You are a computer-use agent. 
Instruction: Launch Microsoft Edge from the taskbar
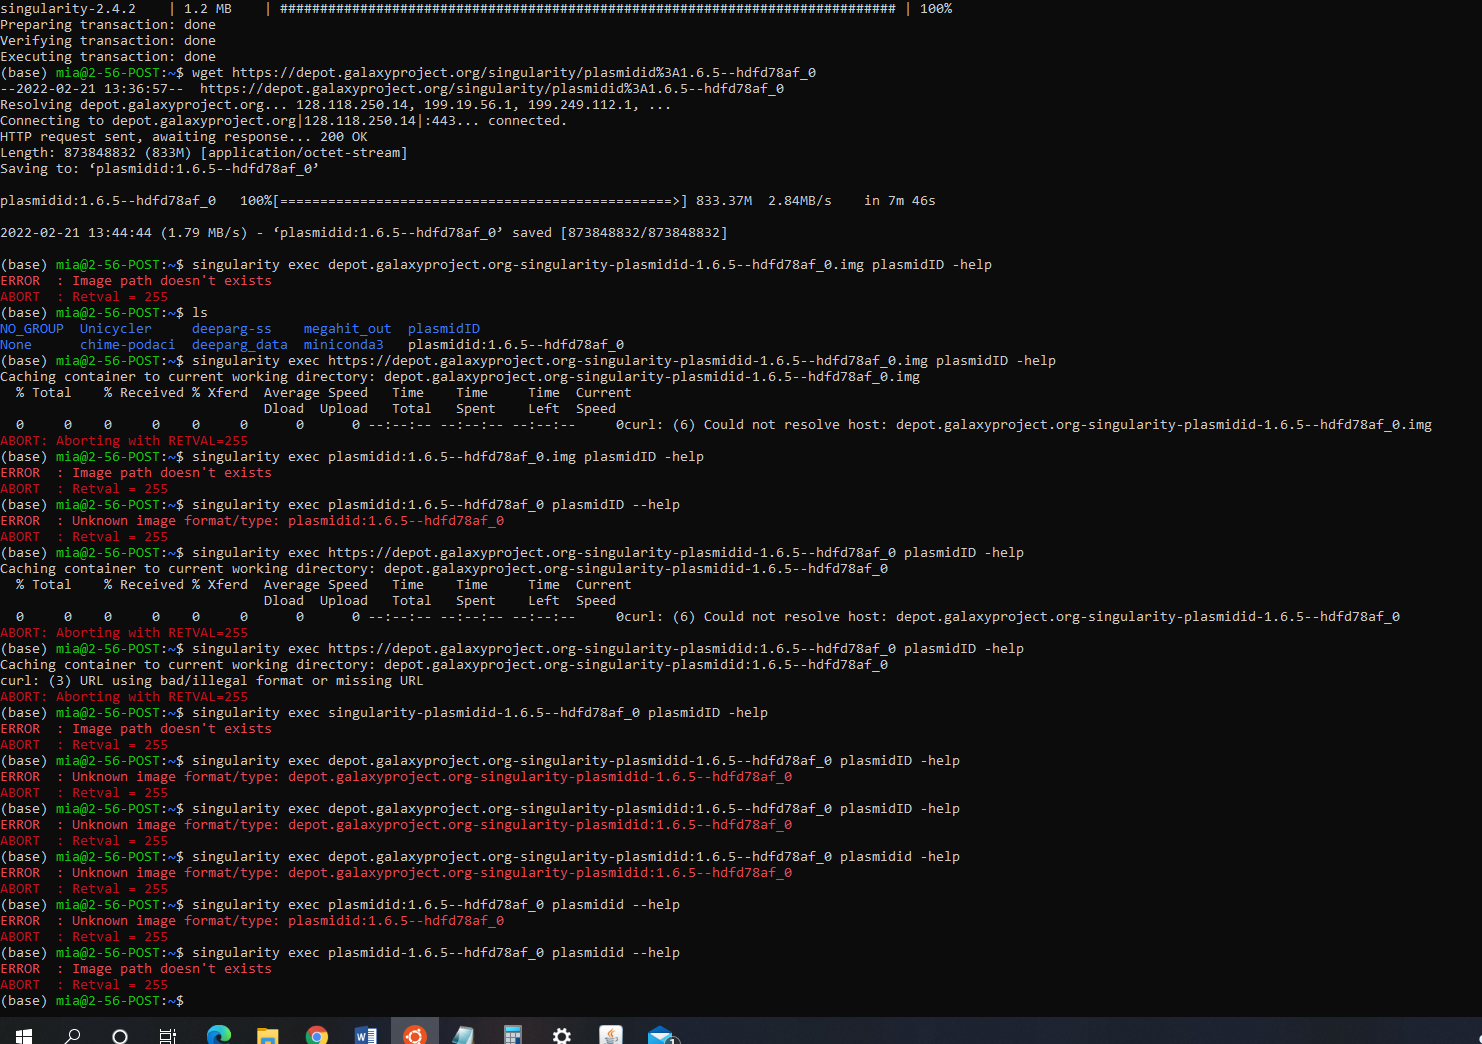tap(219, 1035)
